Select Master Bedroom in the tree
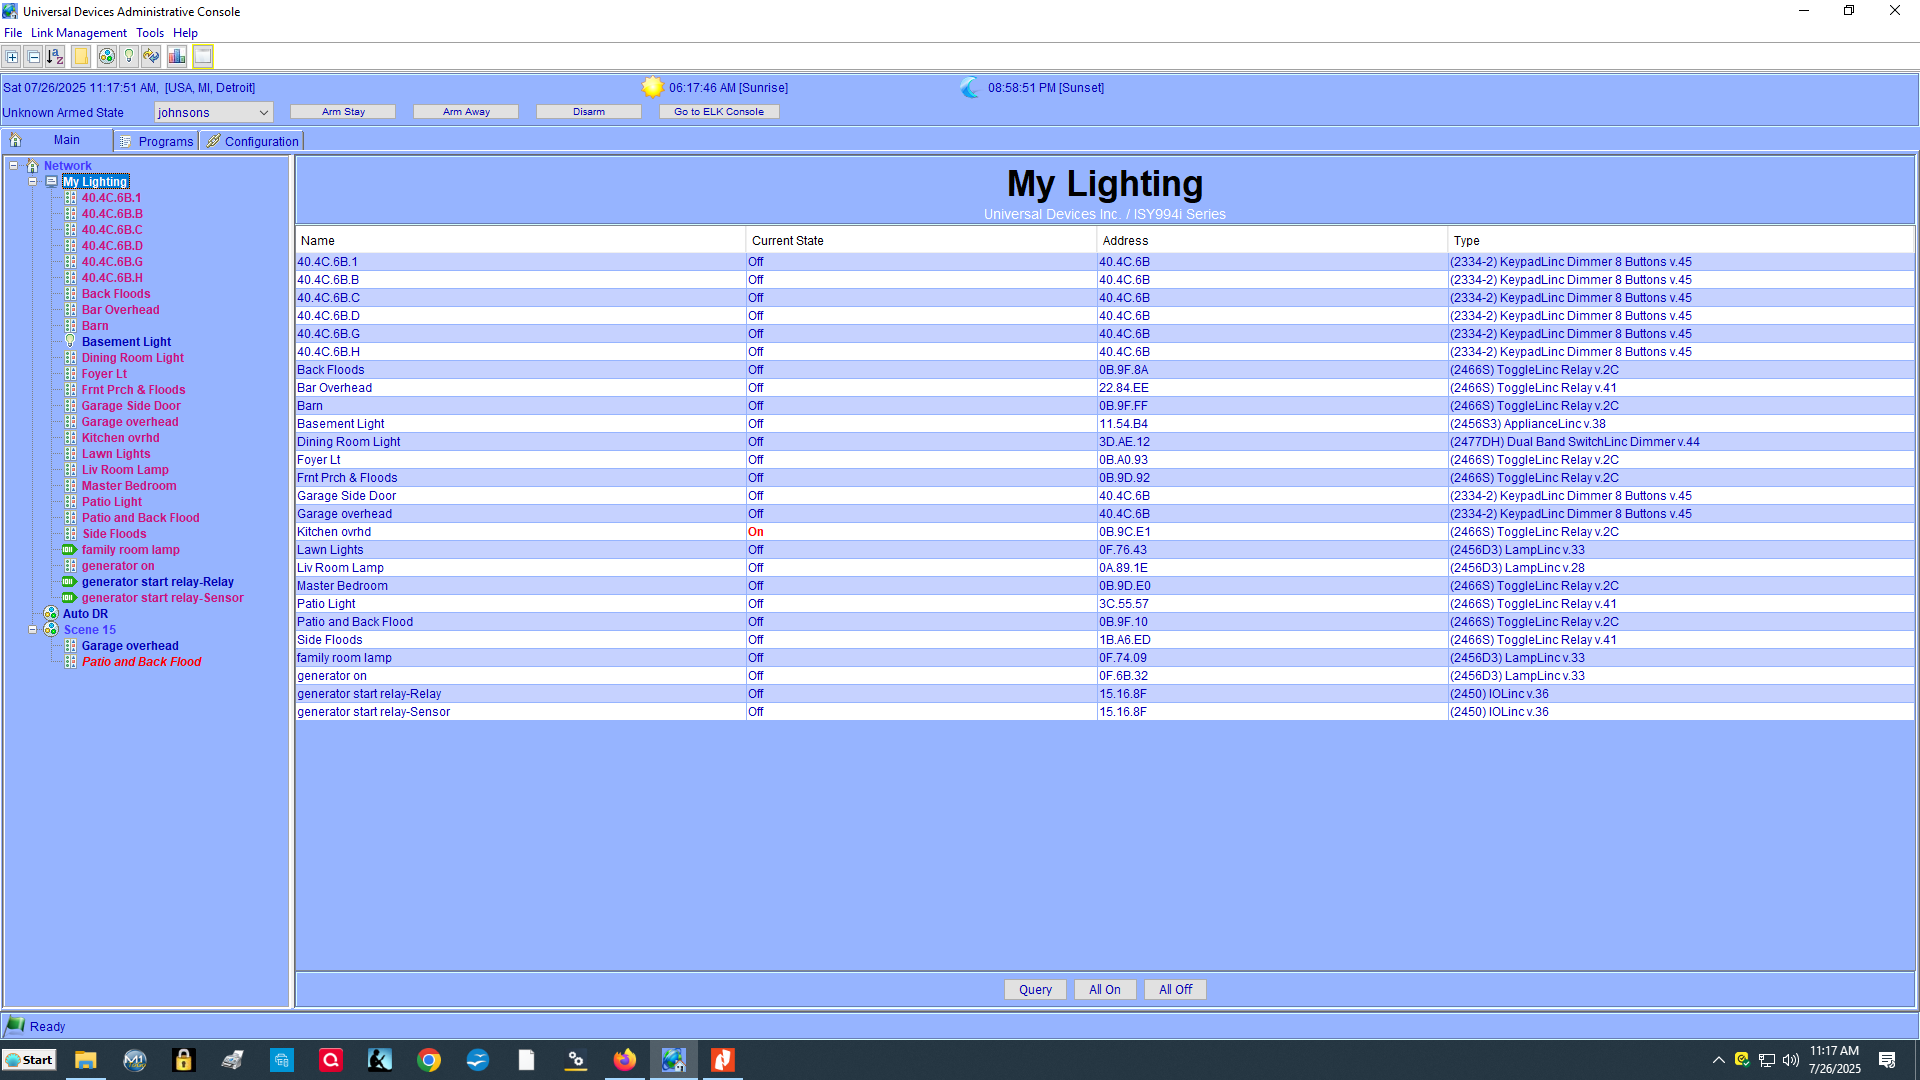 point(129,486)
